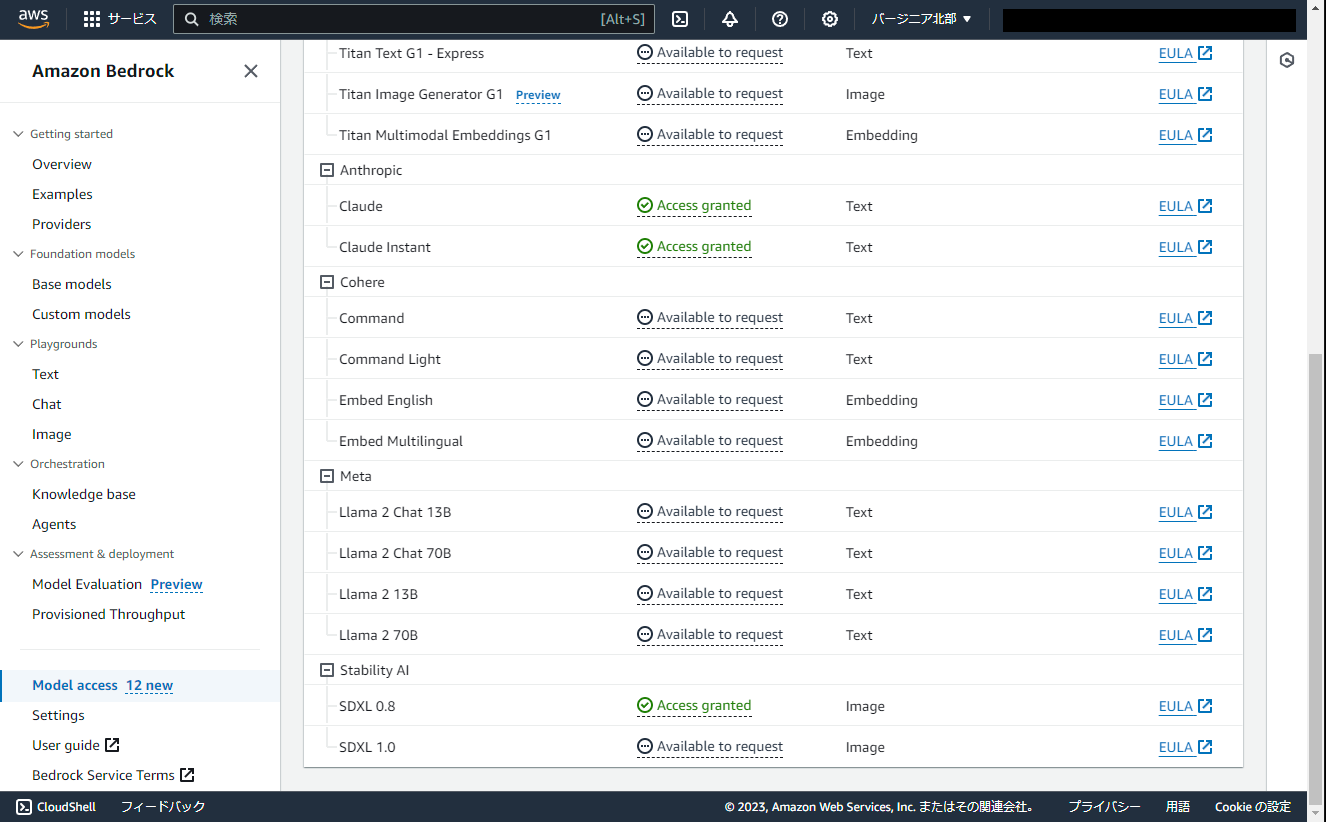Open Knowledge base in navigation
This screenshot has width=1326, height=822.
(x=84, y=494)
